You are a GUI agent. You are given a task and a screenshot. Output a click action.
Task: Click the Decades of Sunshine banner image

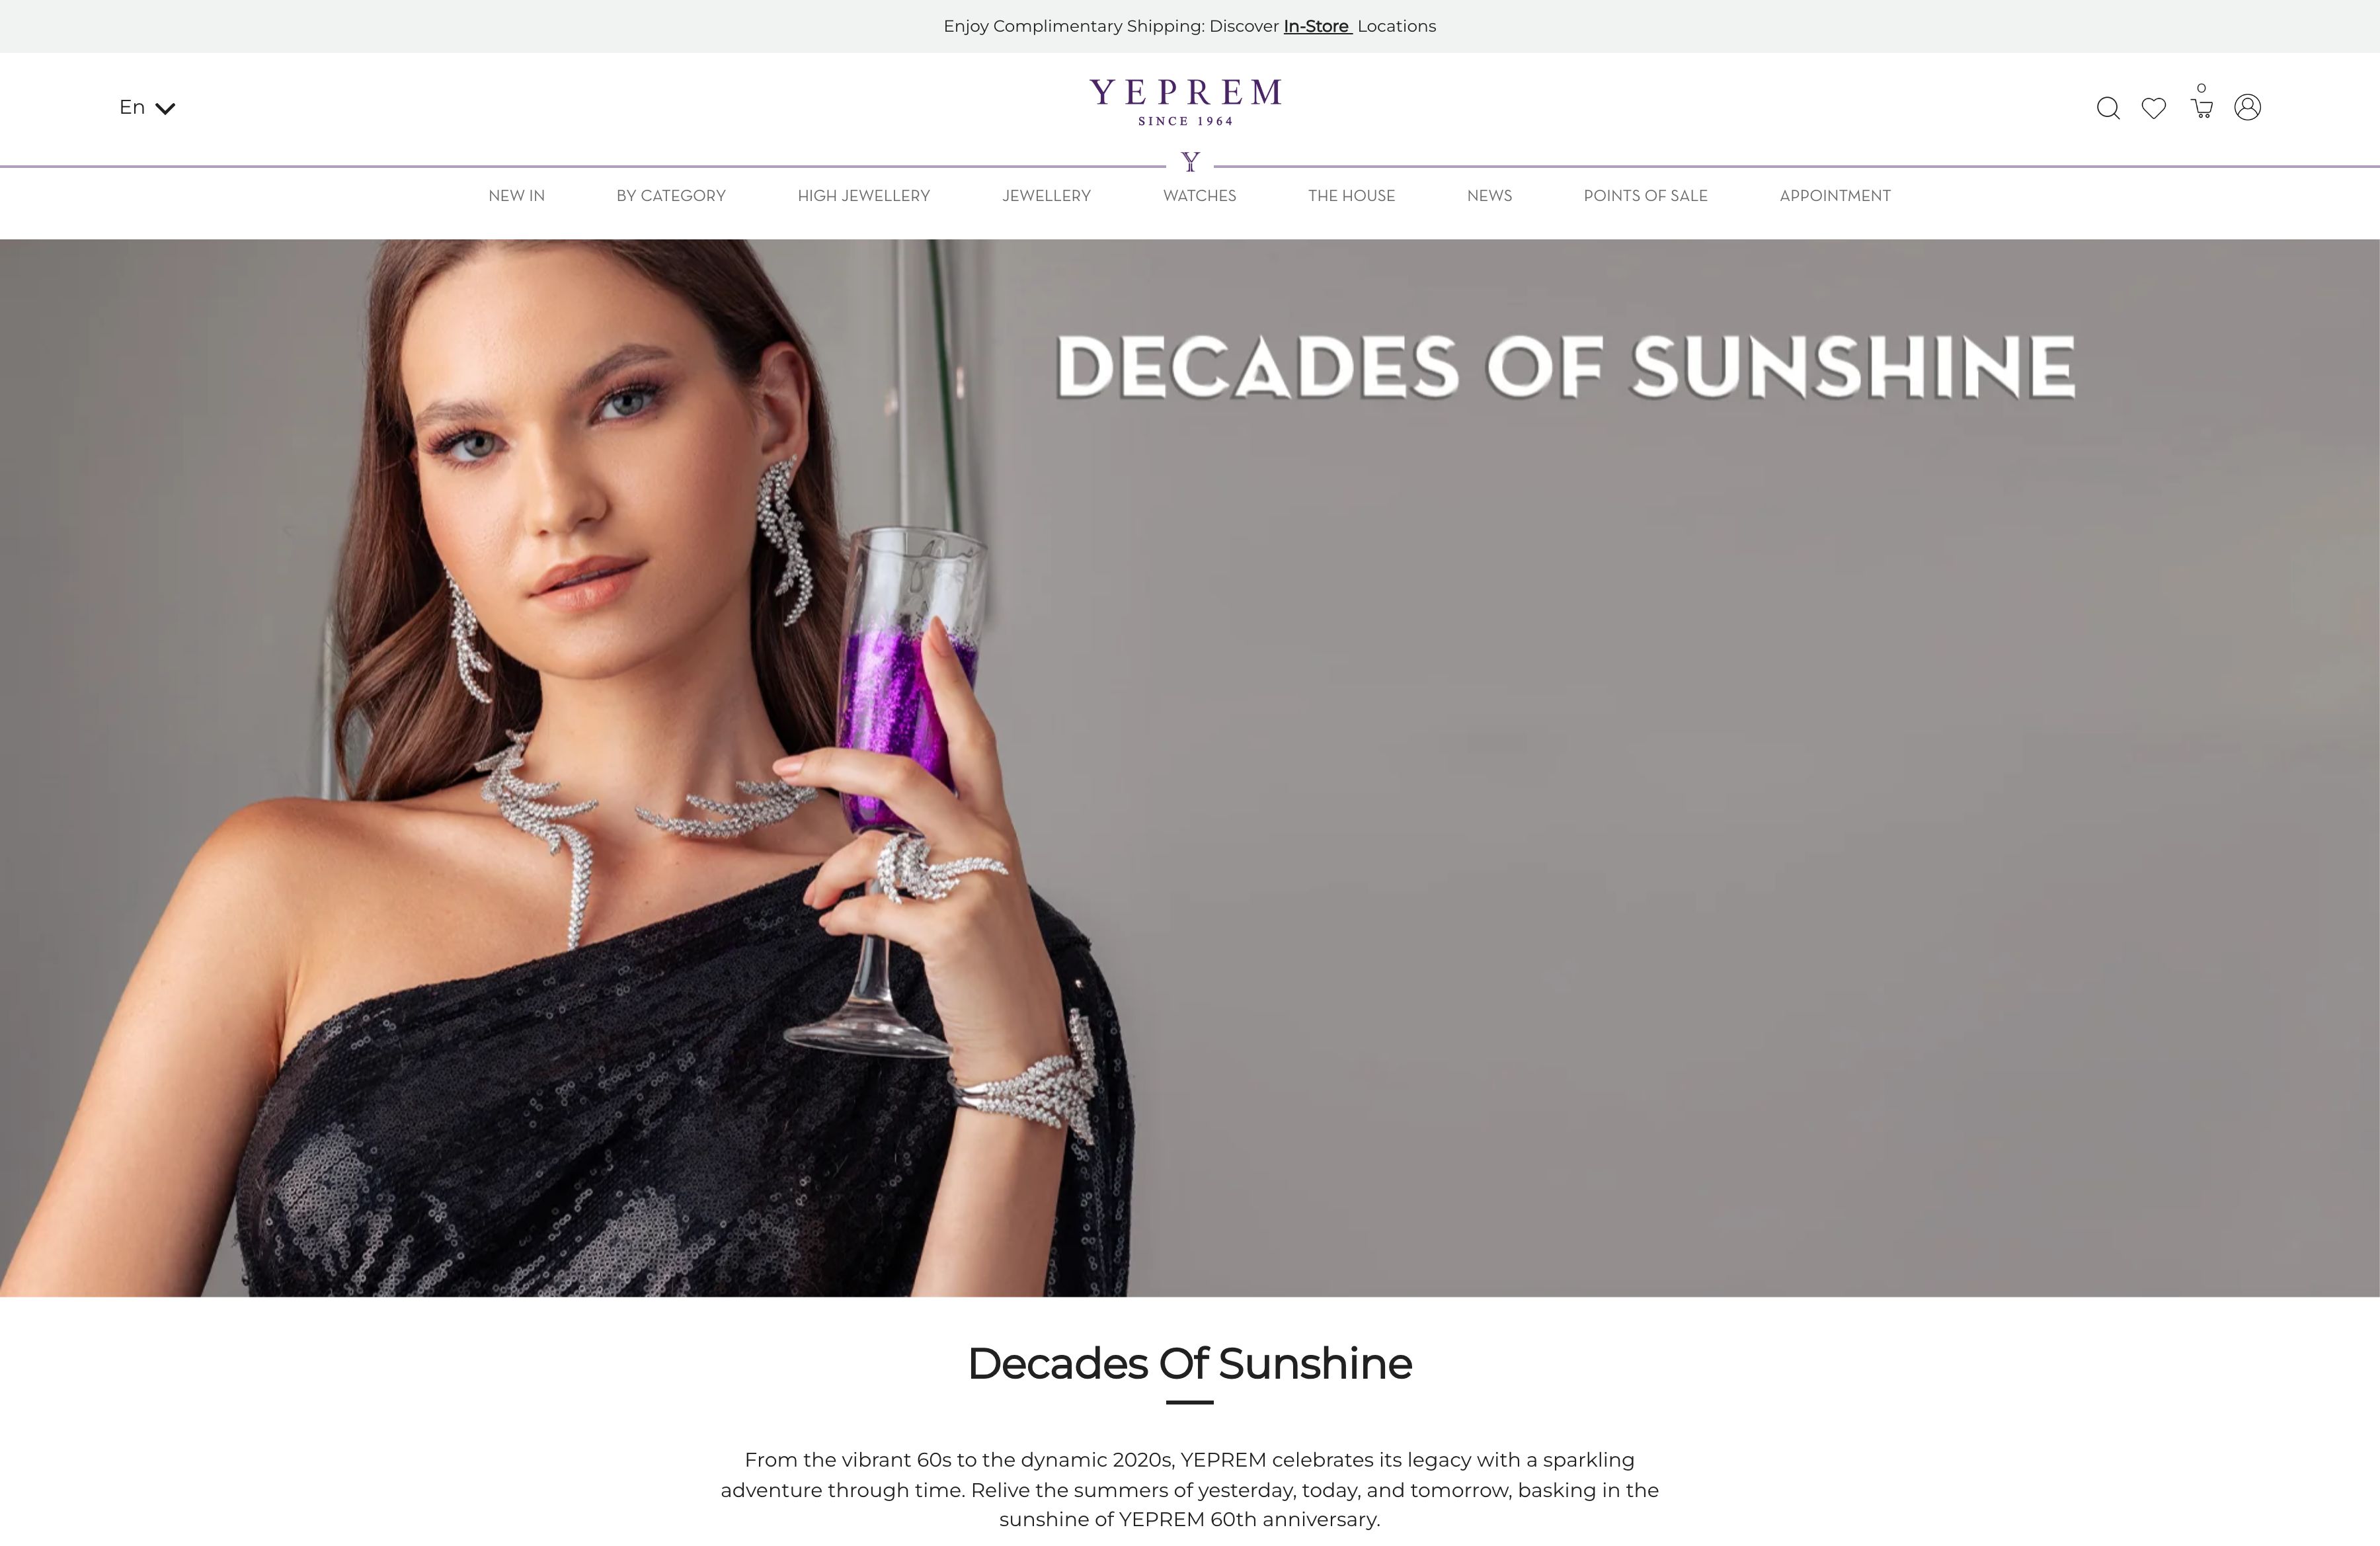[x=1190, y=768]
